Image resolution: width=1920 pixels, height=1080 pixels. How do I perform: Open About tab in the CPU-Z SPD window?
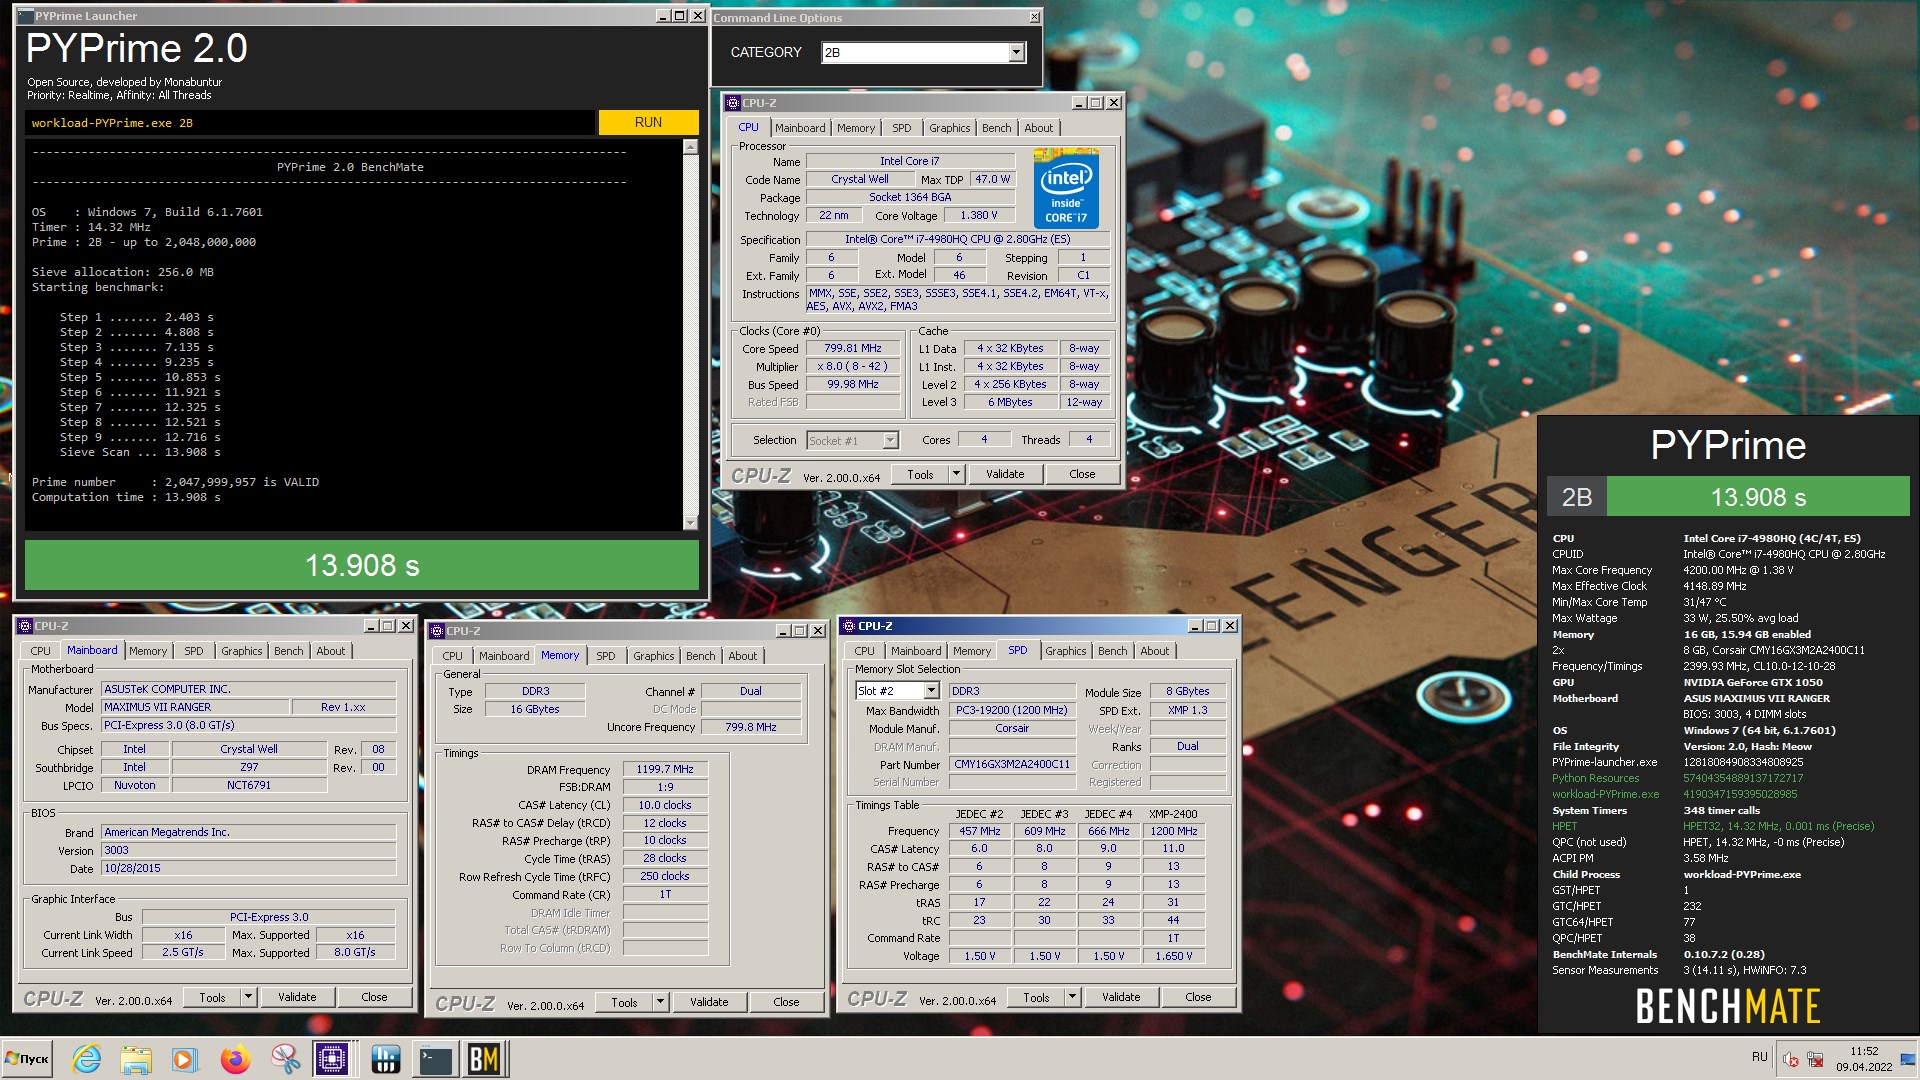[1155, 651]
